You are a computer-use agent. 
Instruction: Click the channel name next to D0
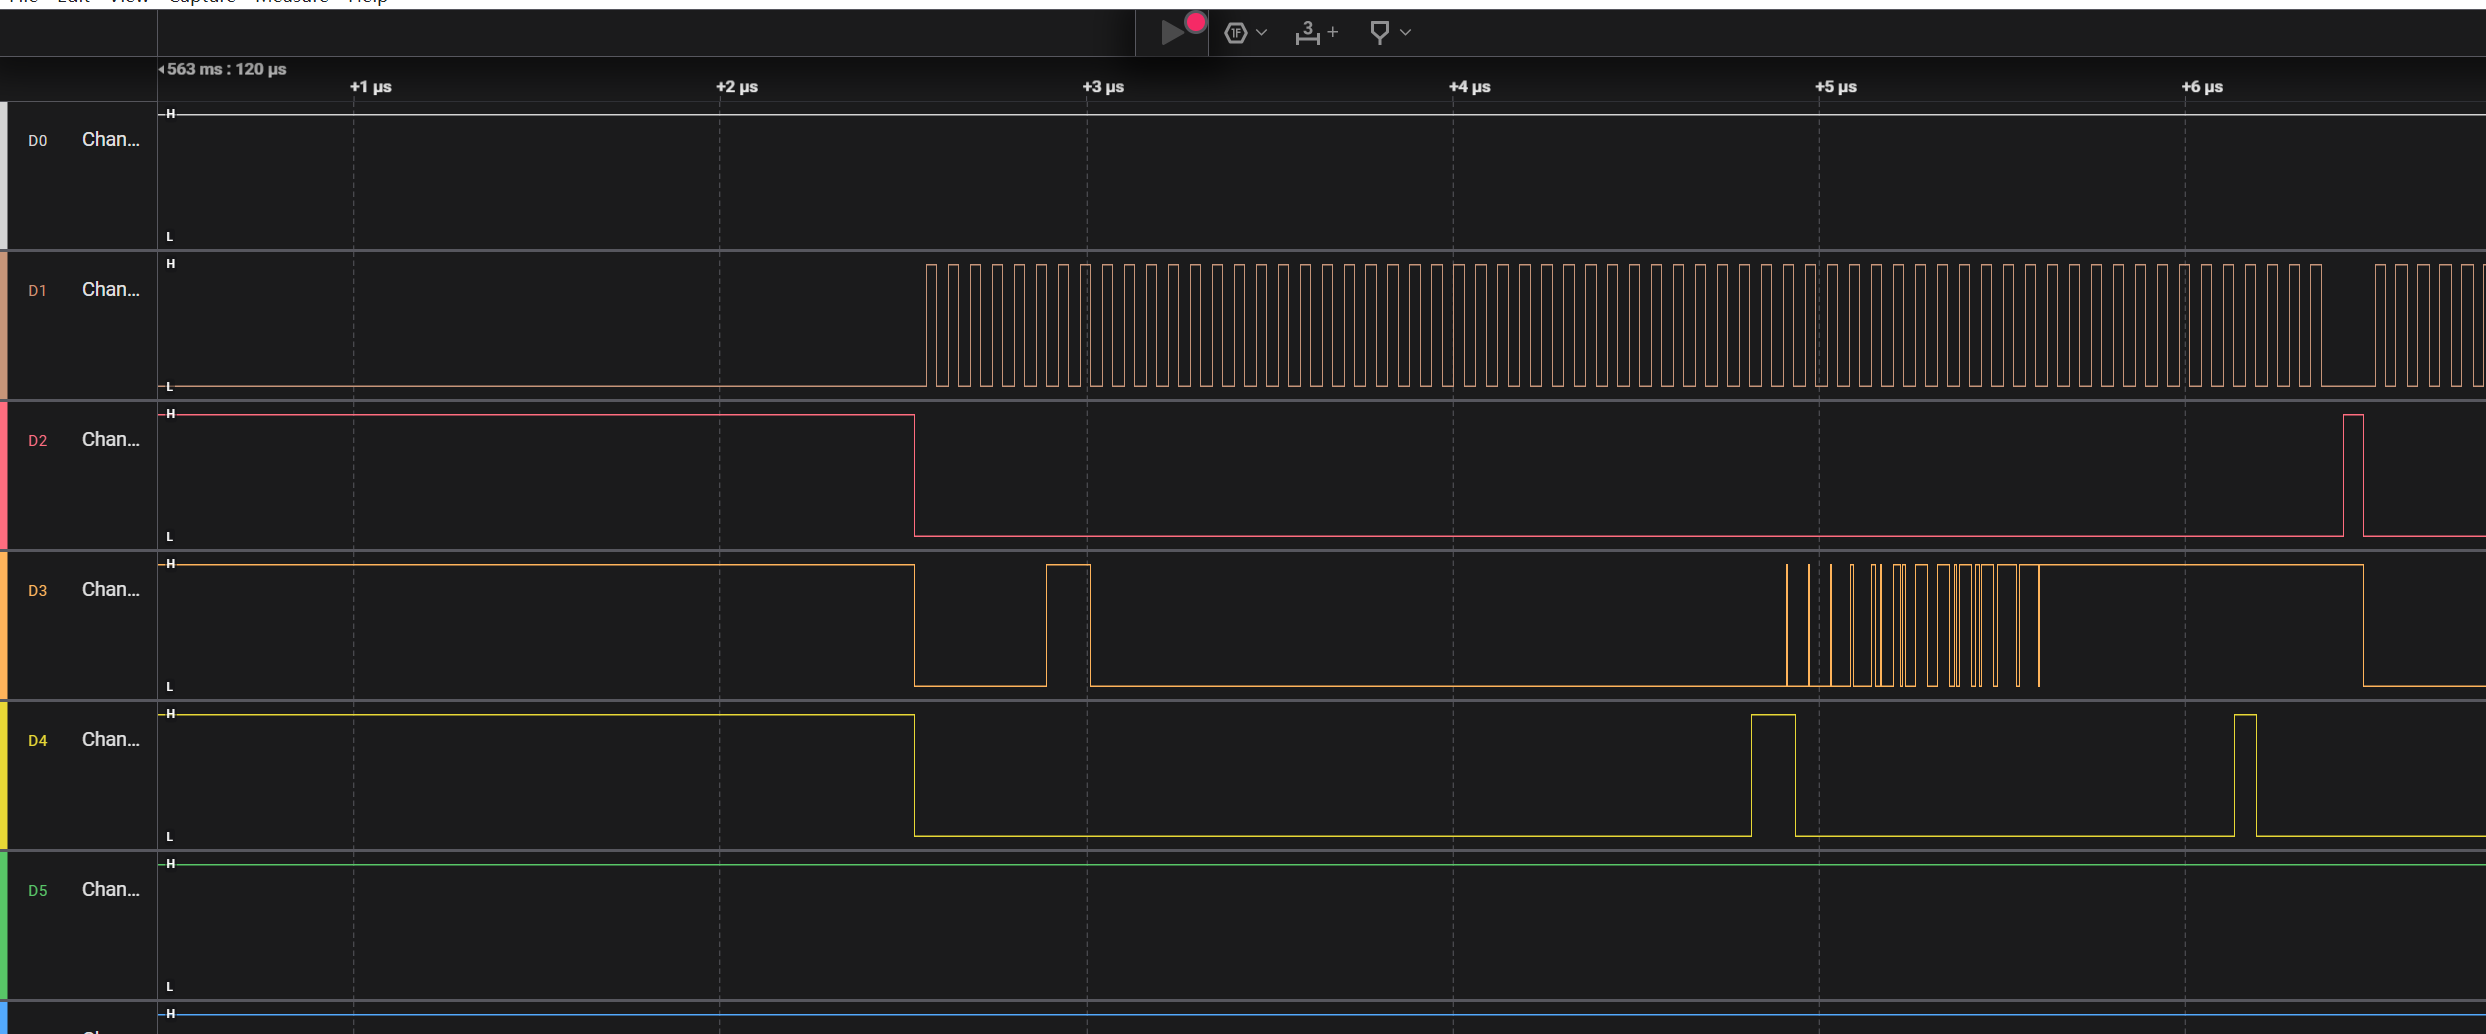tap(111, 140)
